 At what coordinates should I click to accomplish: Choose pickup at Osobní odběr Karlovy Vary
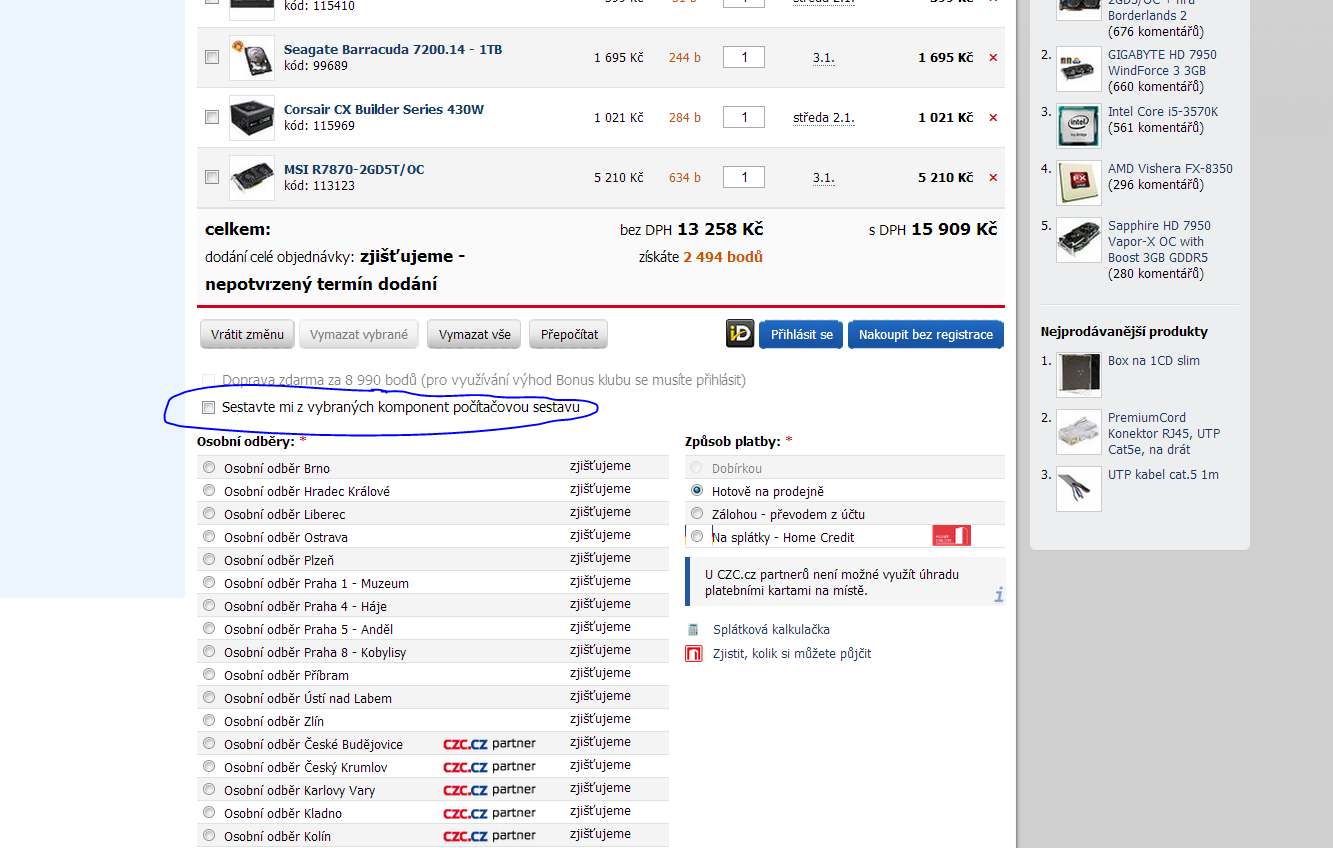(x=209, y=789)
